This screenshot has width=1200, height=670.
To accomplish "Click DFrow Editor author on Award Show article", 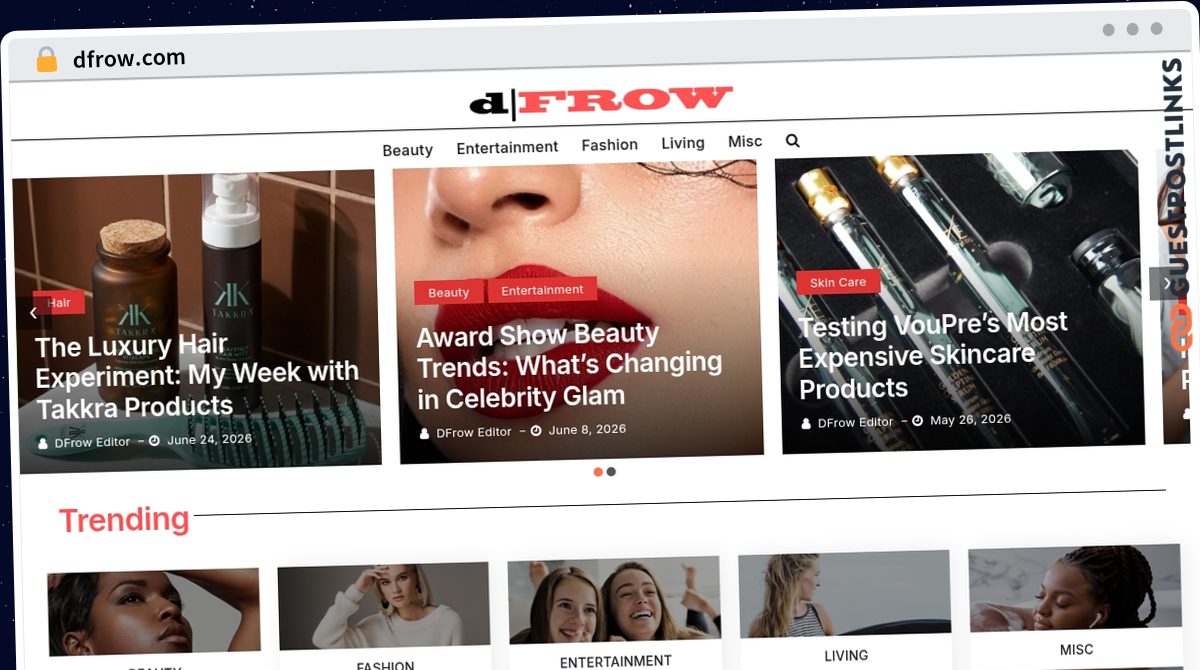I will click(x=474, y=432).
